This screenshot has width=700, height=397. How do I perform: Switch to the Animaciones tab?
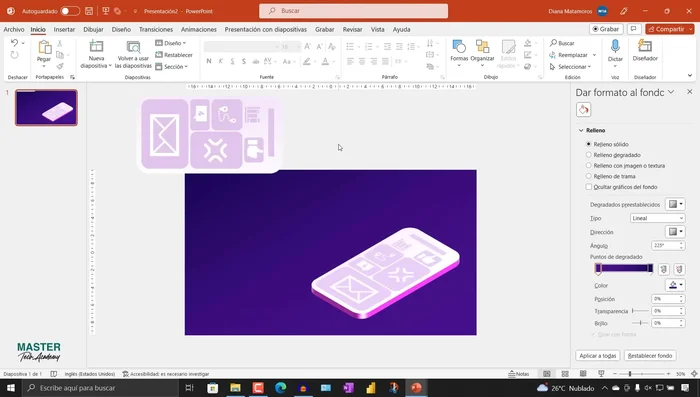(x=199, y=29)
